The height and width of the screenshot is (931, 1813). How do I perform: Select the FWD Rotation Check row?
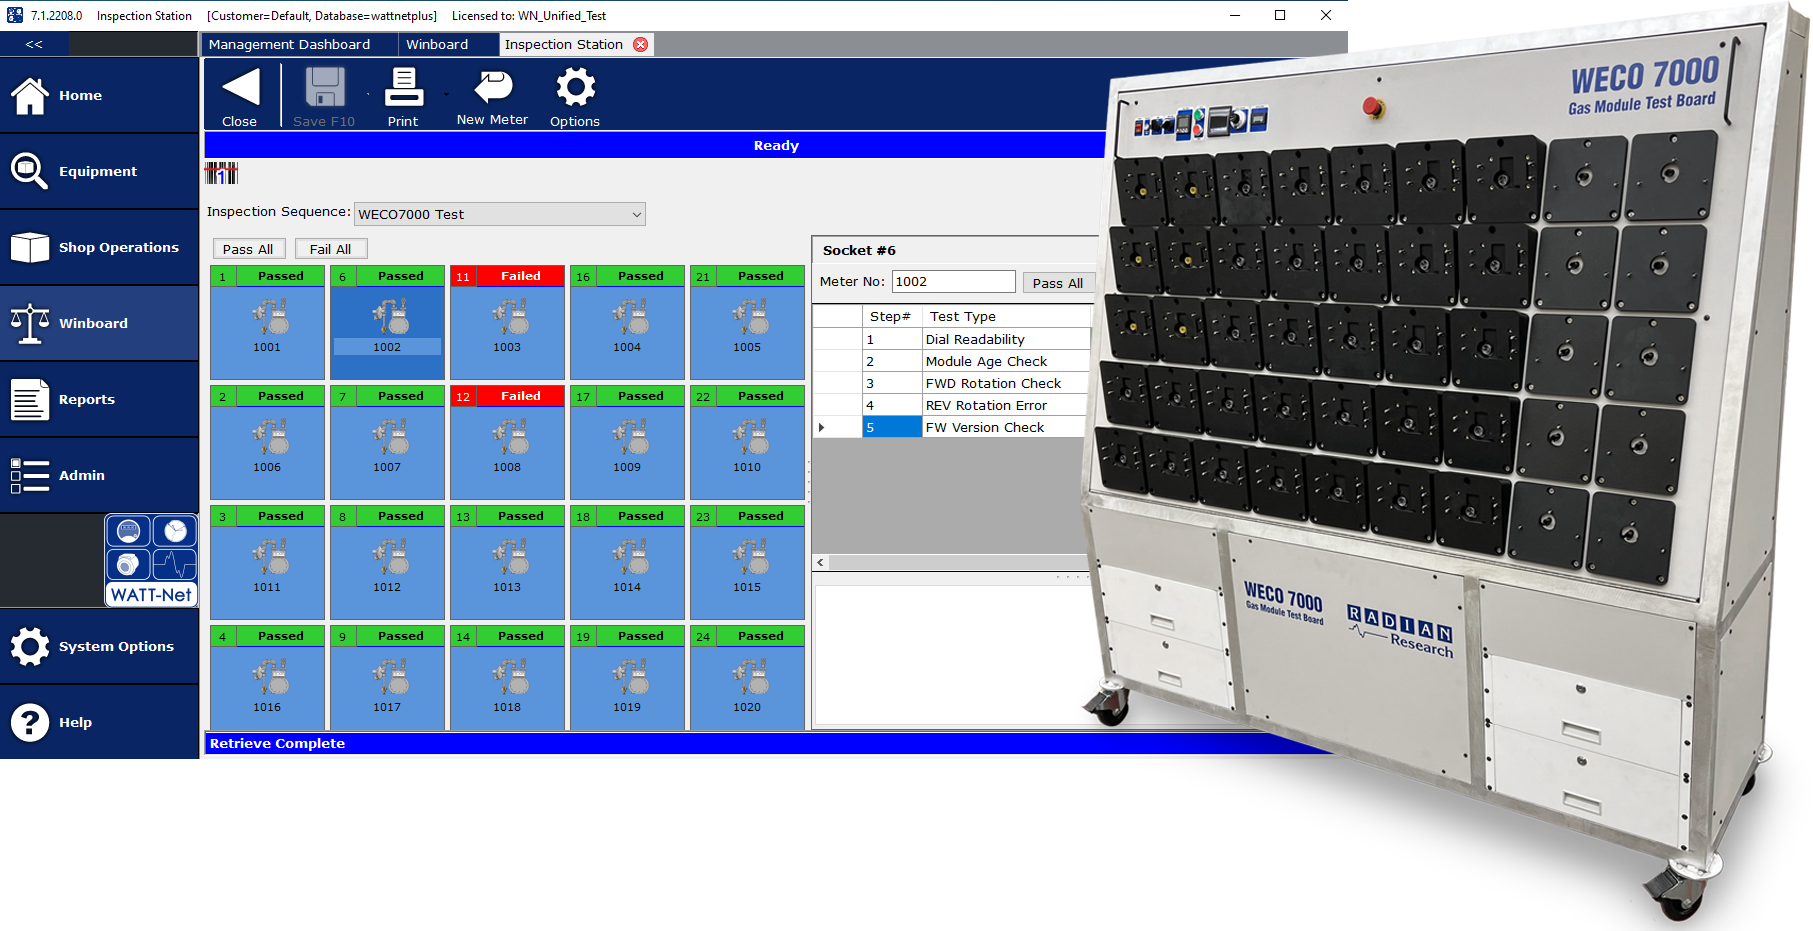pyautogui.click(x=951, y=383)
